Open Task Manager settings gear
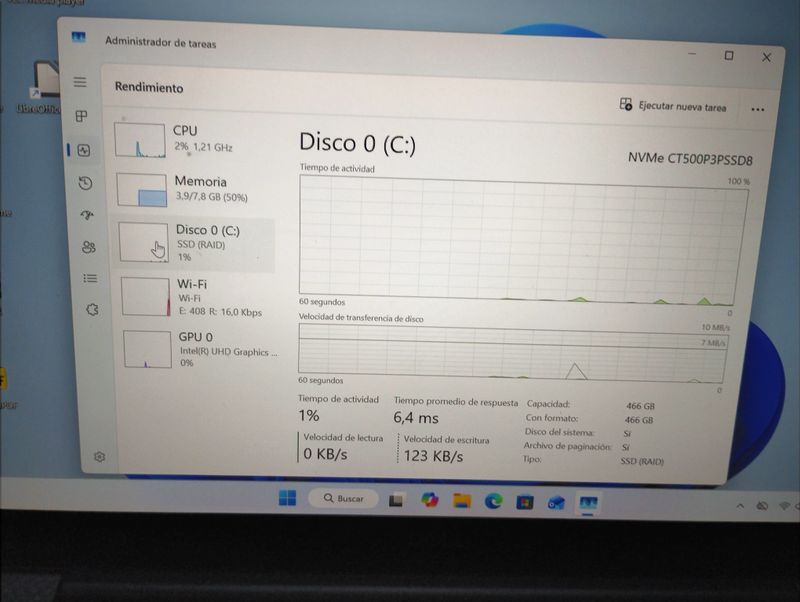The height and width of the screenshot is (602, 800). 99,456
